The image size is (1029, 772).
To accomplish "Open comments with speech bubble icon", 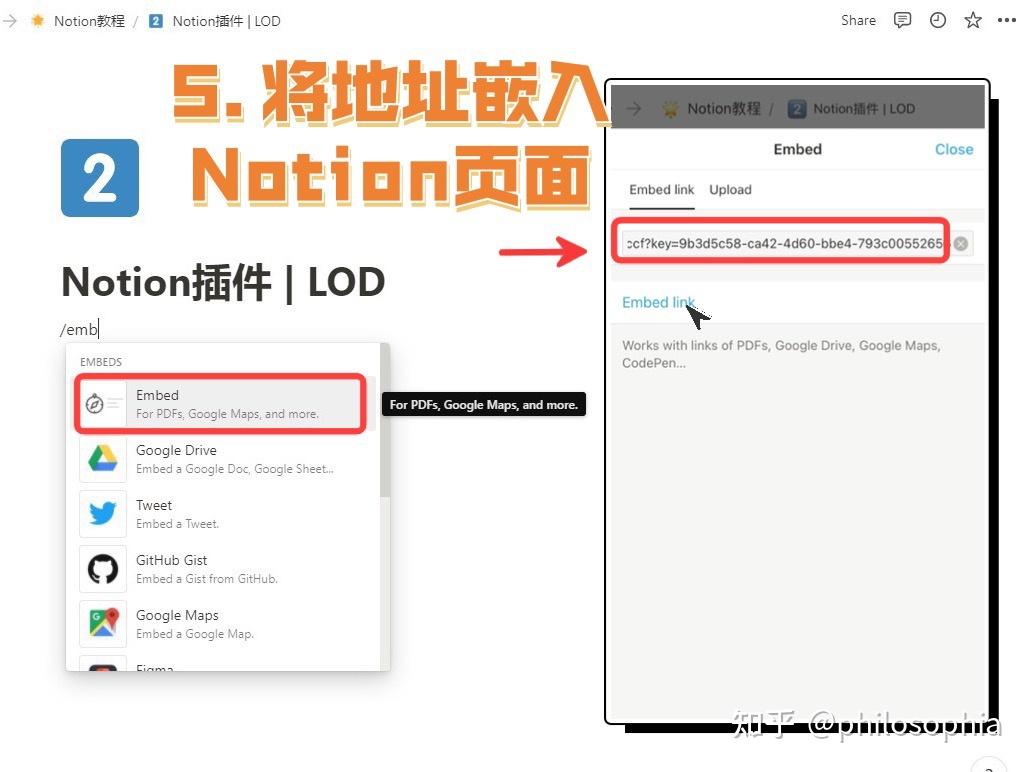I will click(902, 20).
